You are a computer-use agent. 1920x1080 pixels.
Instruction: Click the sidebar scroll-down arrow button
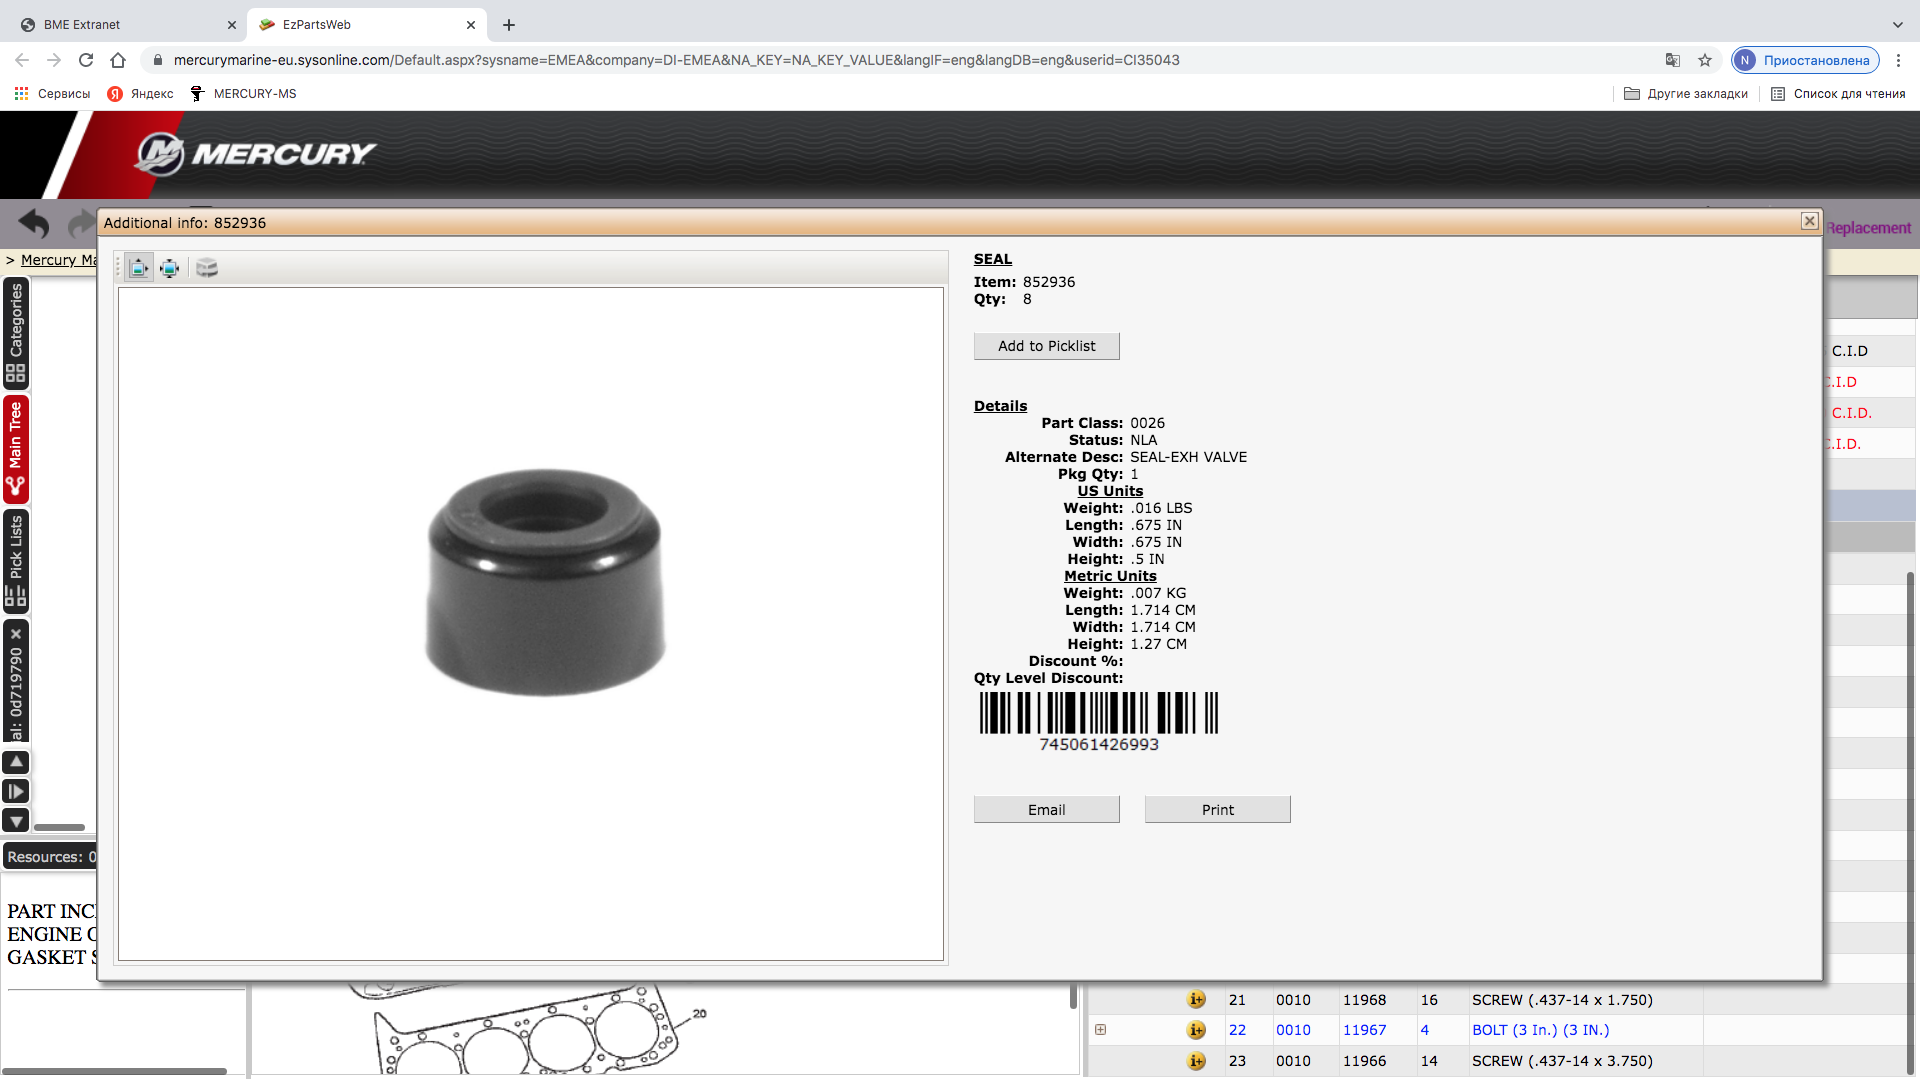pyautogui.click(x=16, y=821)
